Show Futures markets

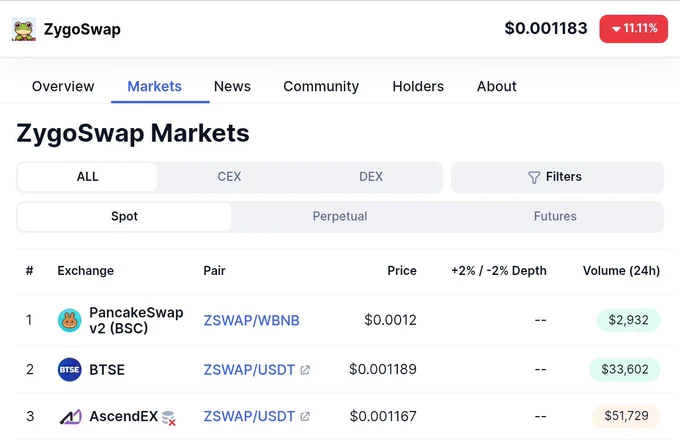[555, 216]
